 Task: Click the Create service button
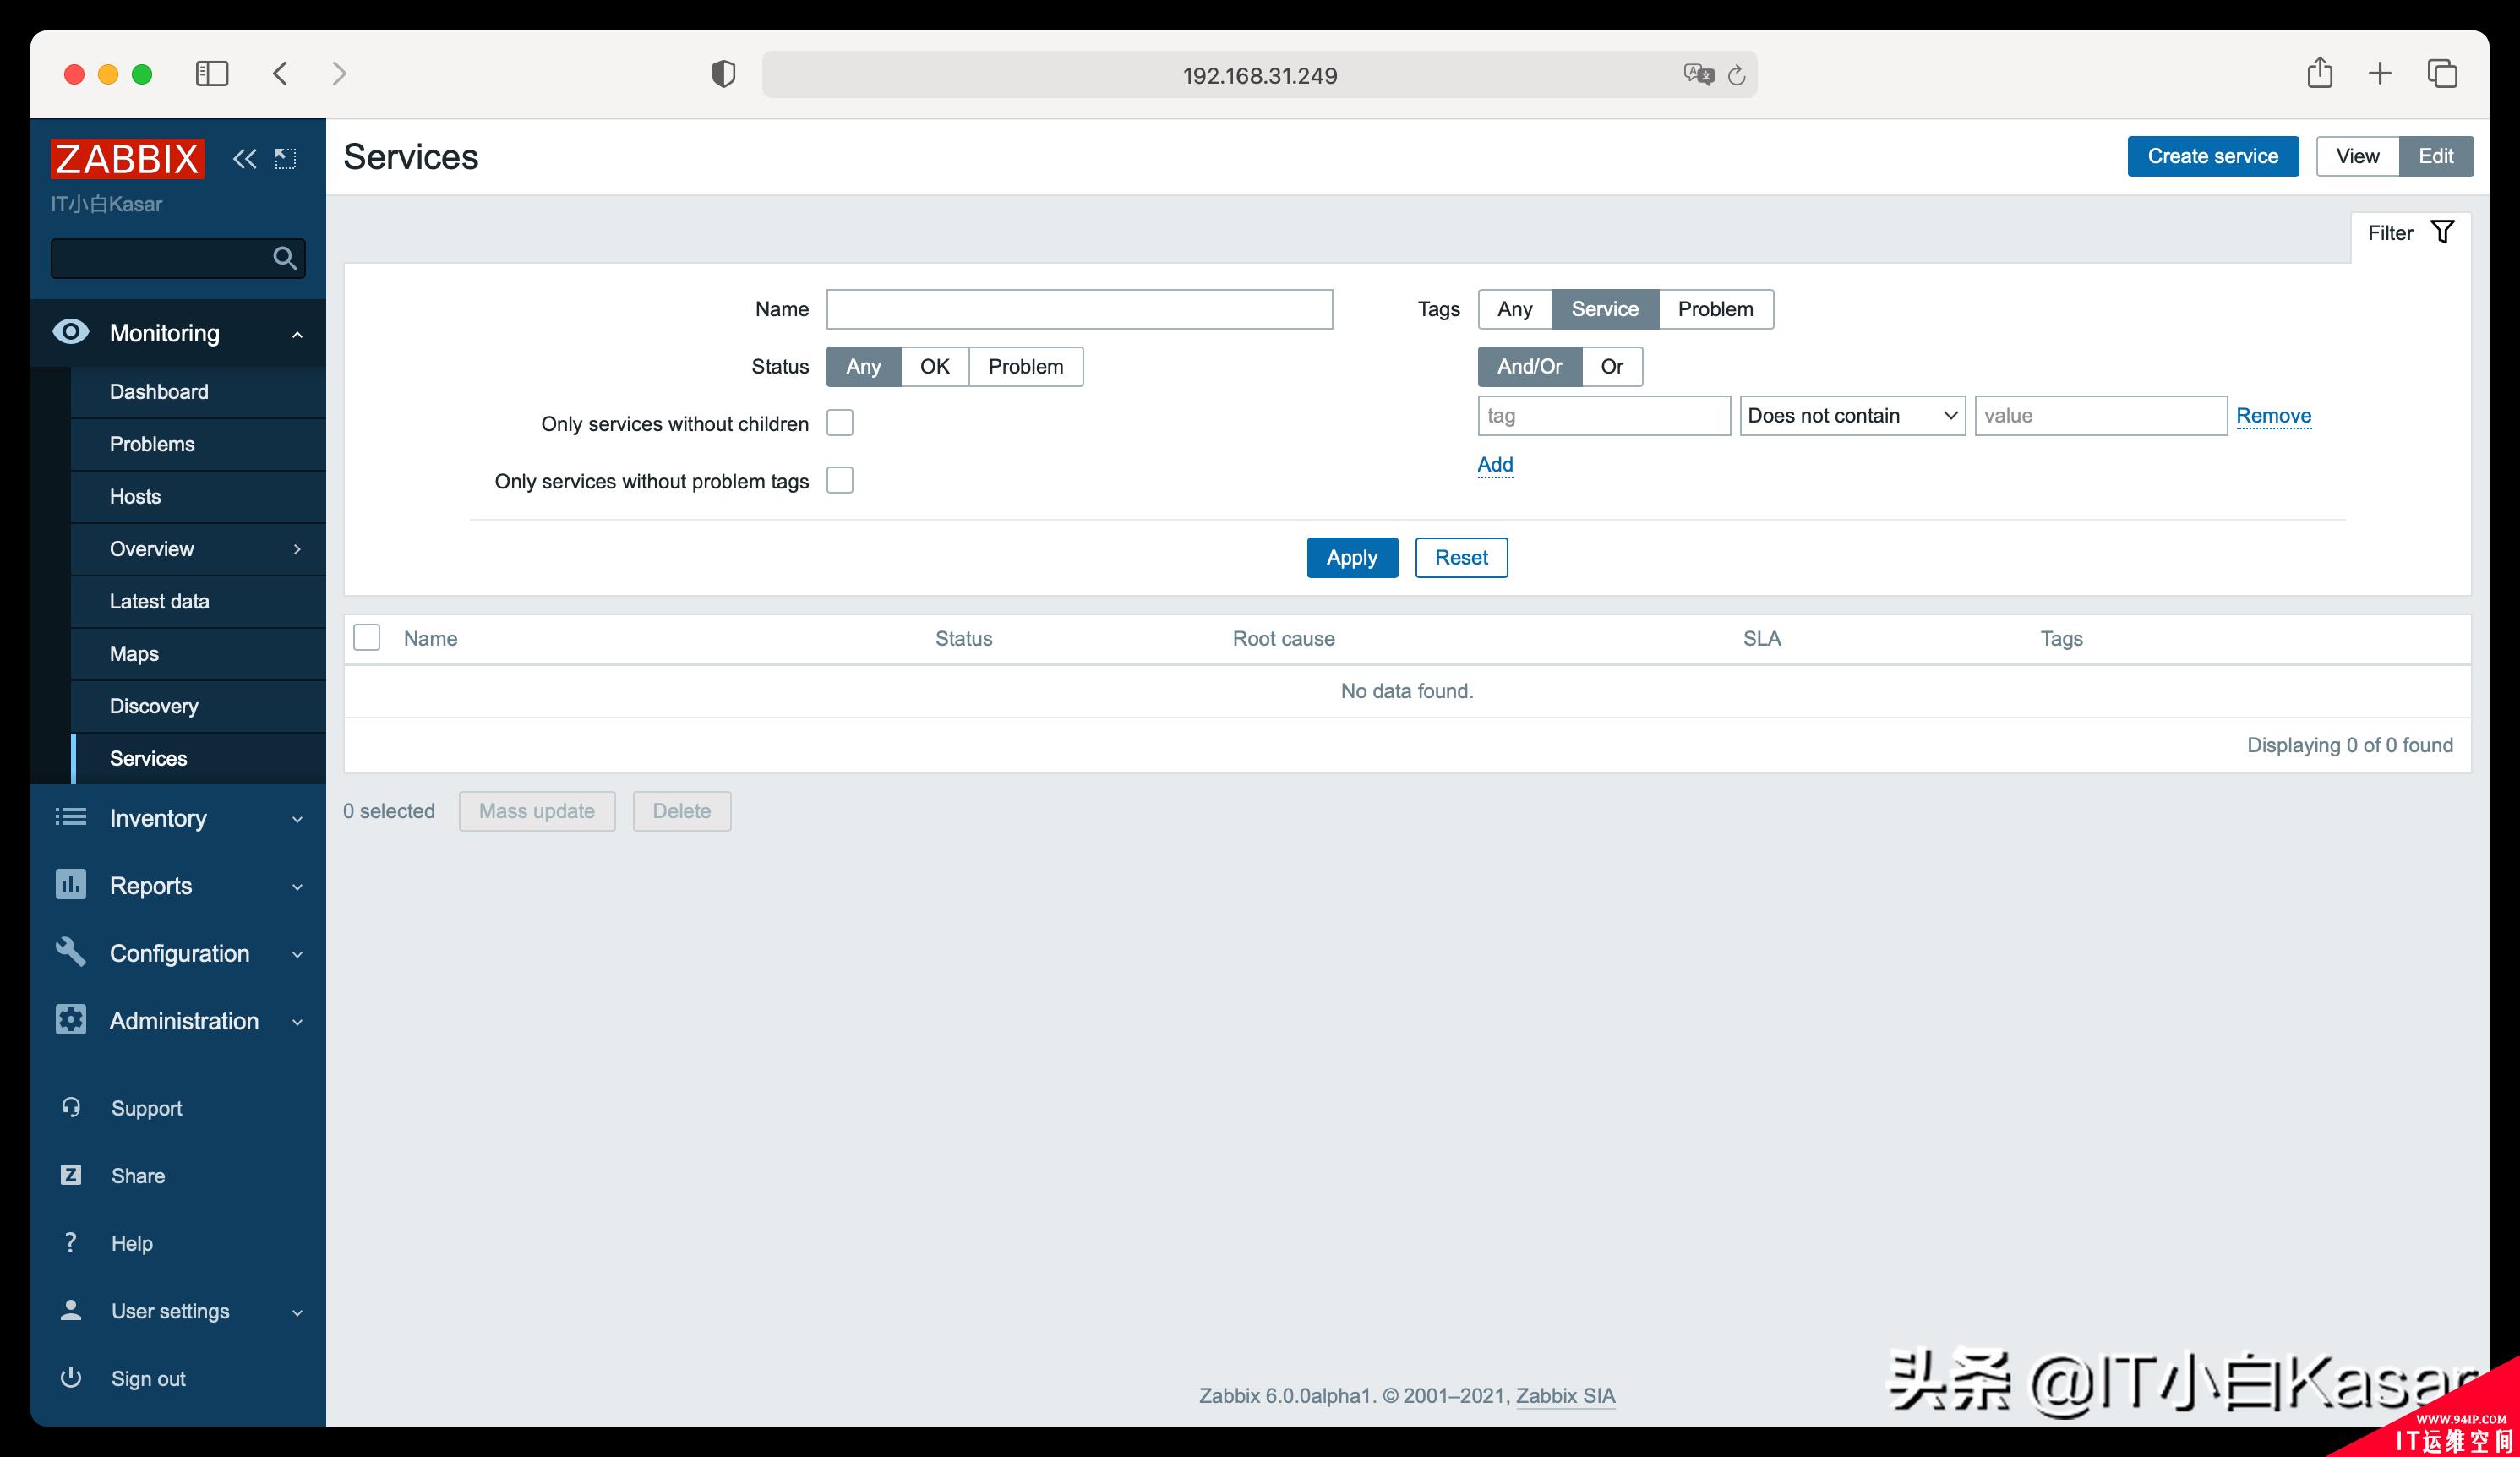point(2213,156)
